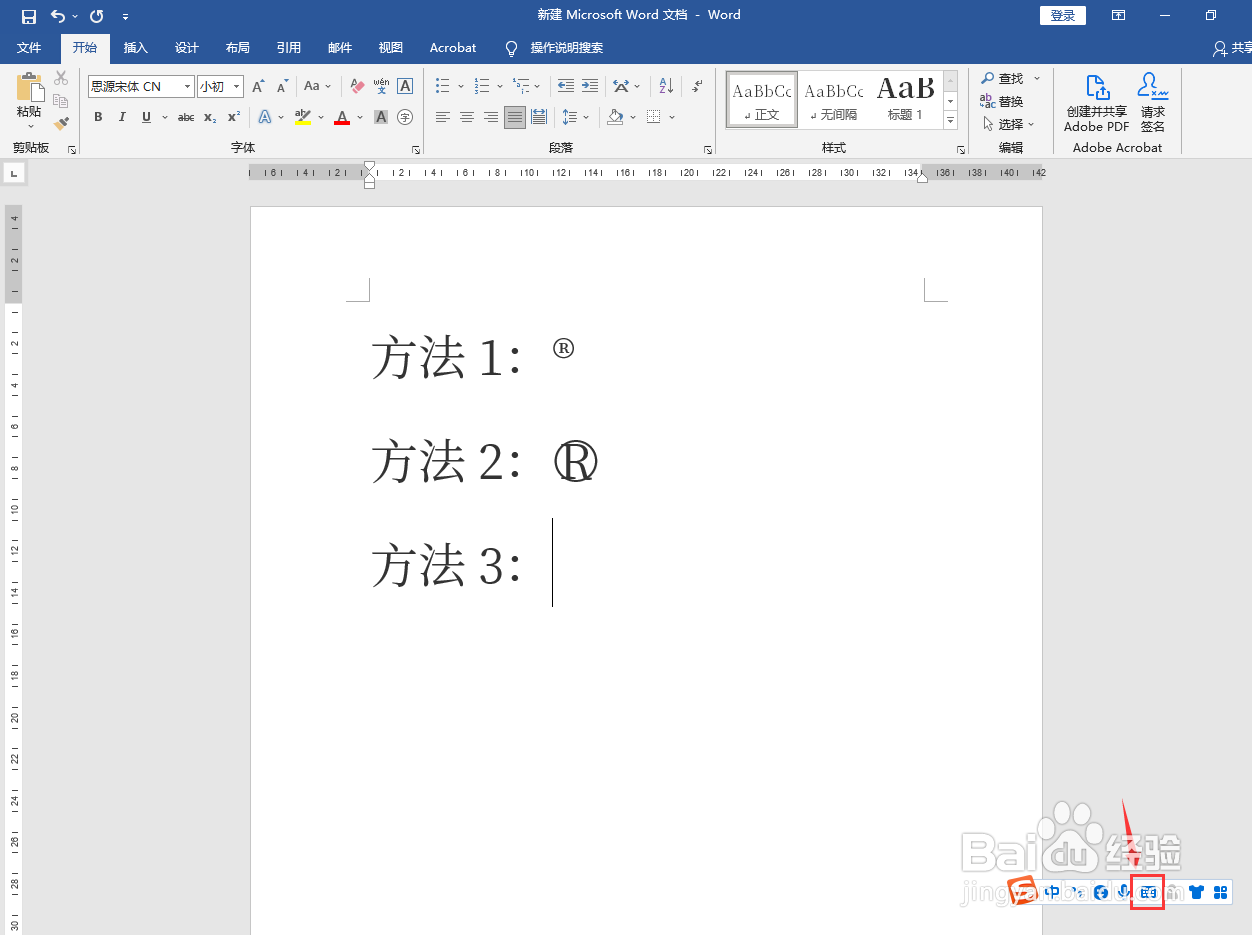Click the subscript icon
The height and width of the screenshot is (935, 1252).
[208, 117]
